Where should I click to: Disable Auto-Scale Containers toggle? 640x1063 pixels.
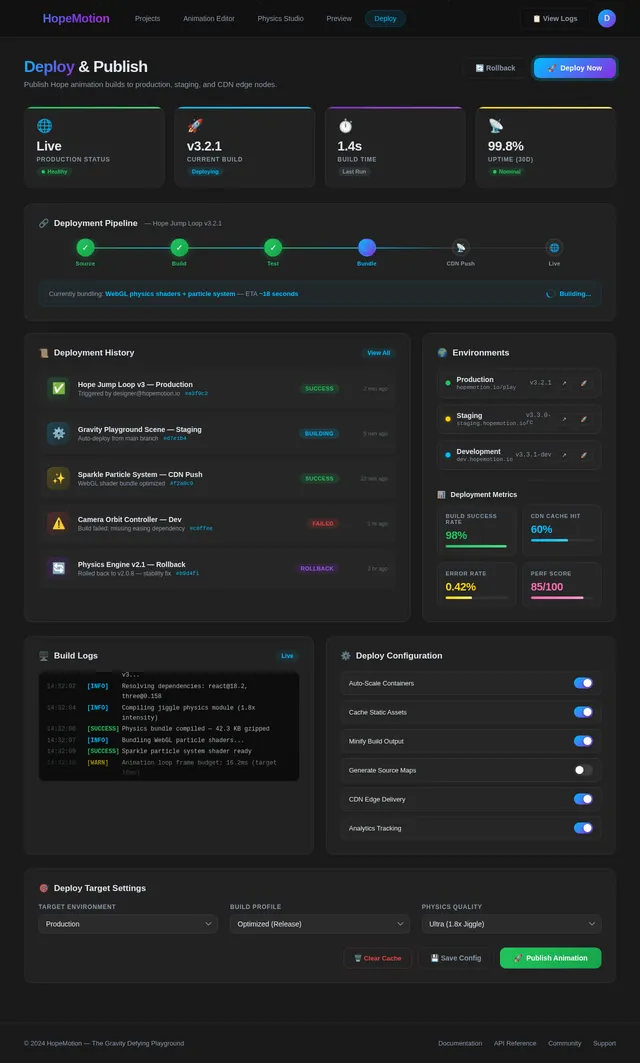point(583,683)
